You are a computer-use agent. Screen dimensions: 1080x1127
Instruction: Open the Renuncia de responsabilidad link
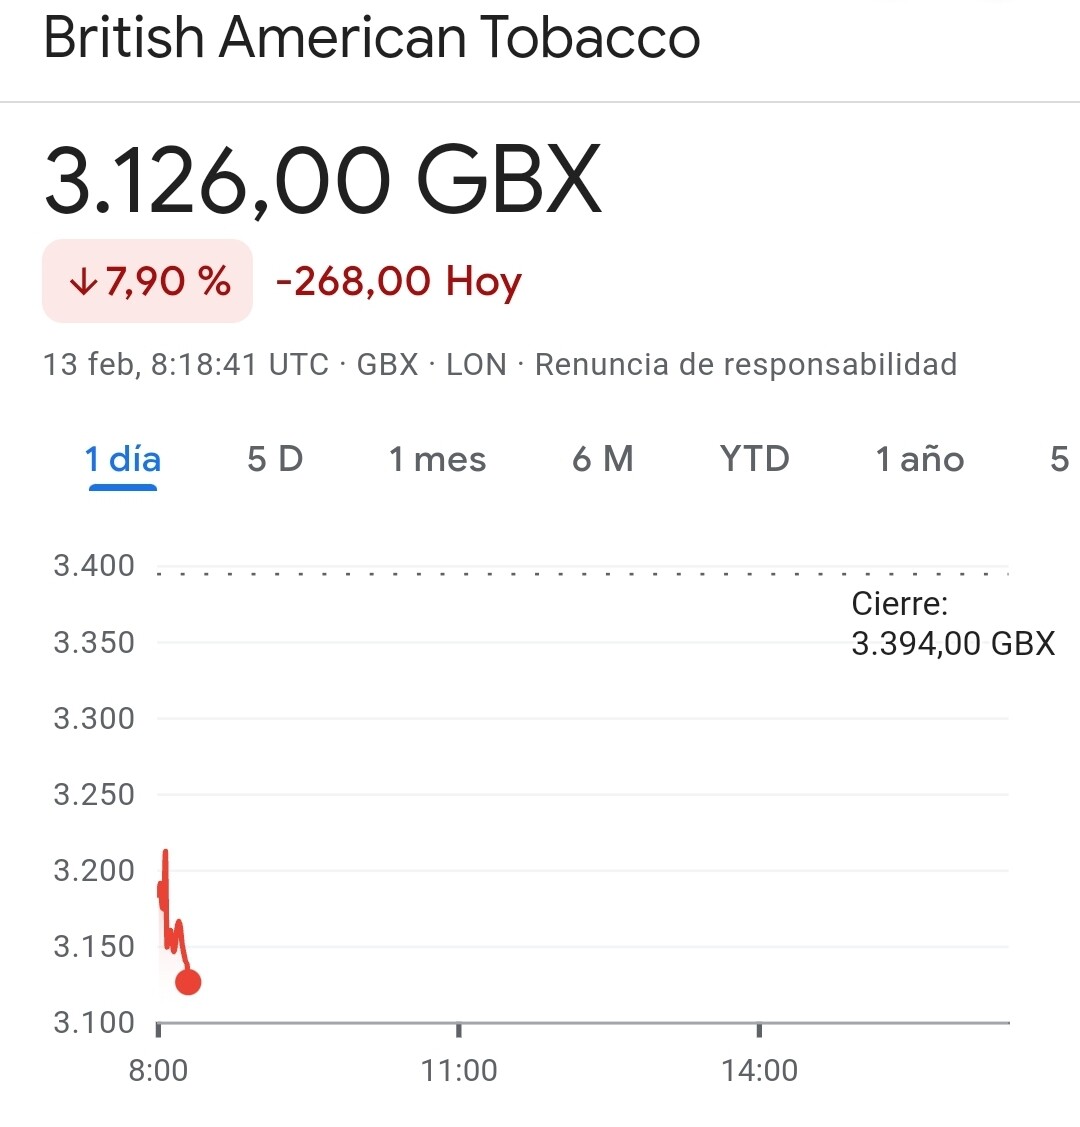(746, 364)
